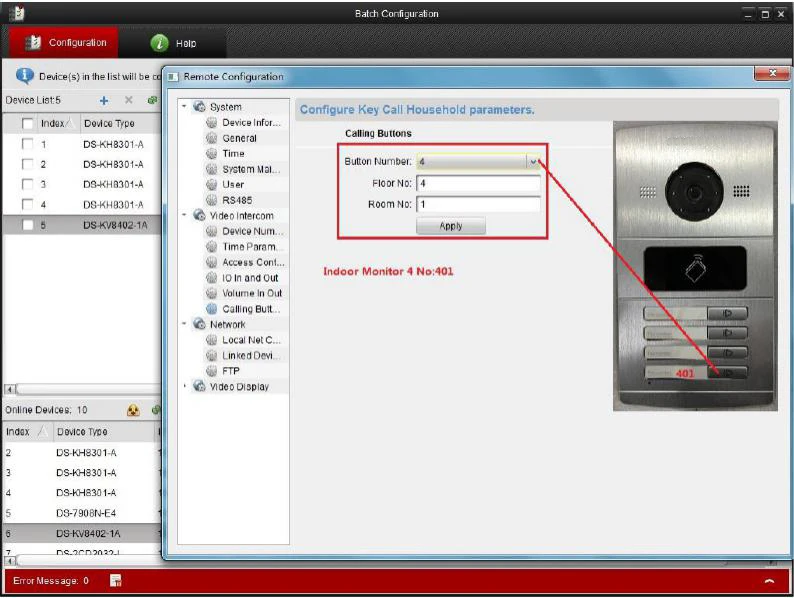
Task: Select online device DS-7908N-E4
Action: click(82, 513)
